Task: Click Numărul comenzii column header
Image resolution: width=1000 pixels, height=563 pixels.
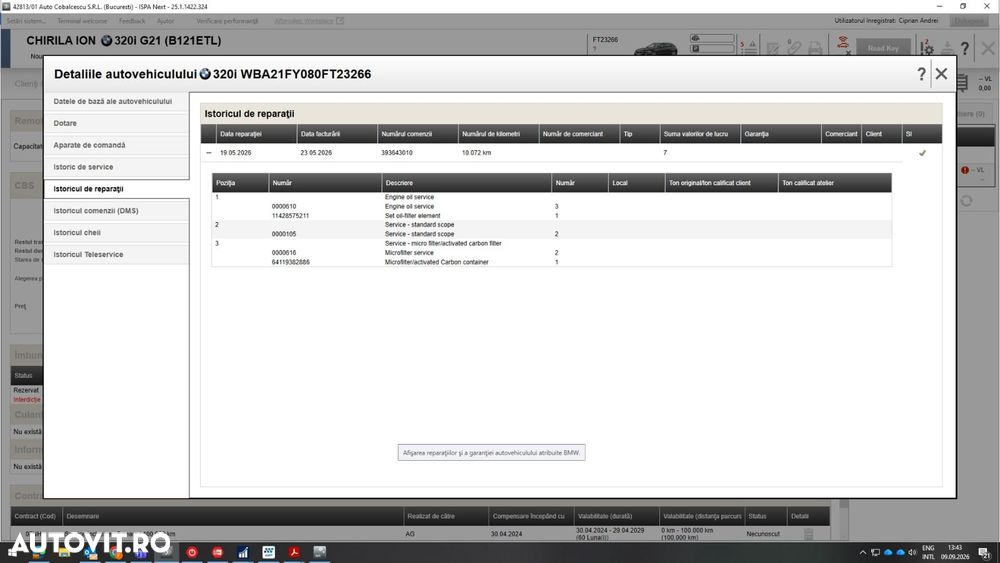Action: pos(418,134)
